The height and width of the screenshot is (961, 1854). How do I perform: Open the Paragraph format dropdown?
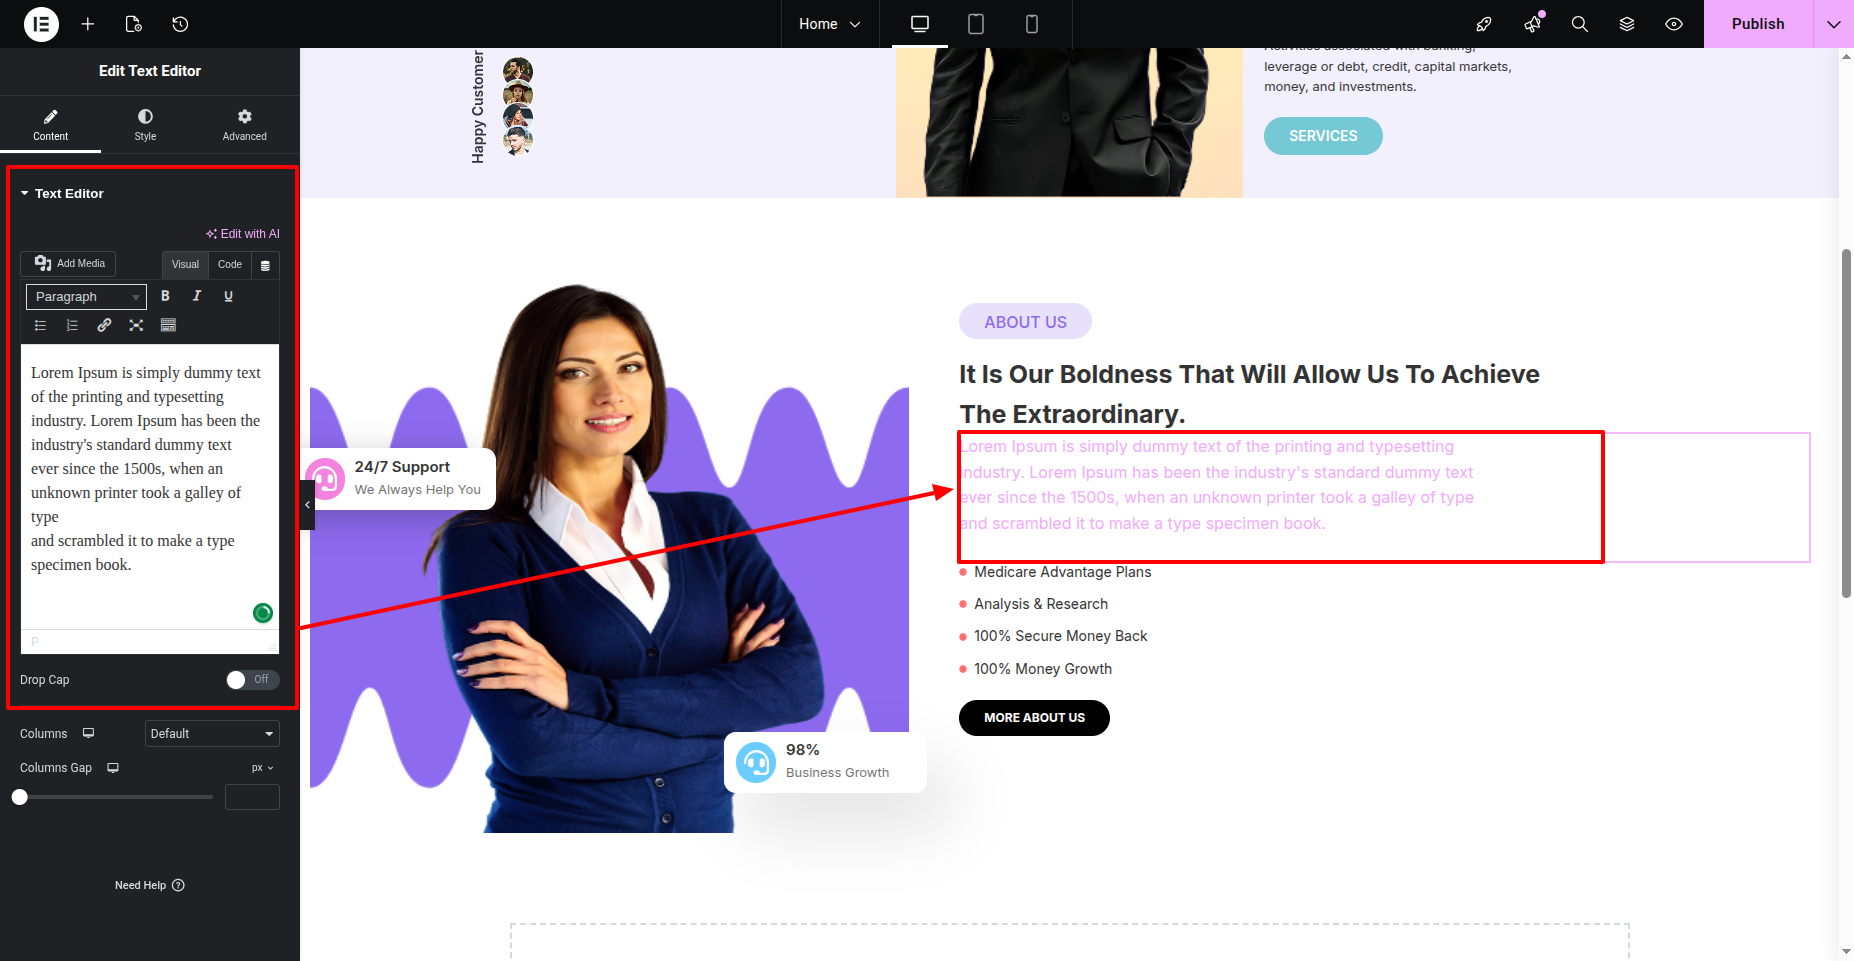click(x=86, y=297)
